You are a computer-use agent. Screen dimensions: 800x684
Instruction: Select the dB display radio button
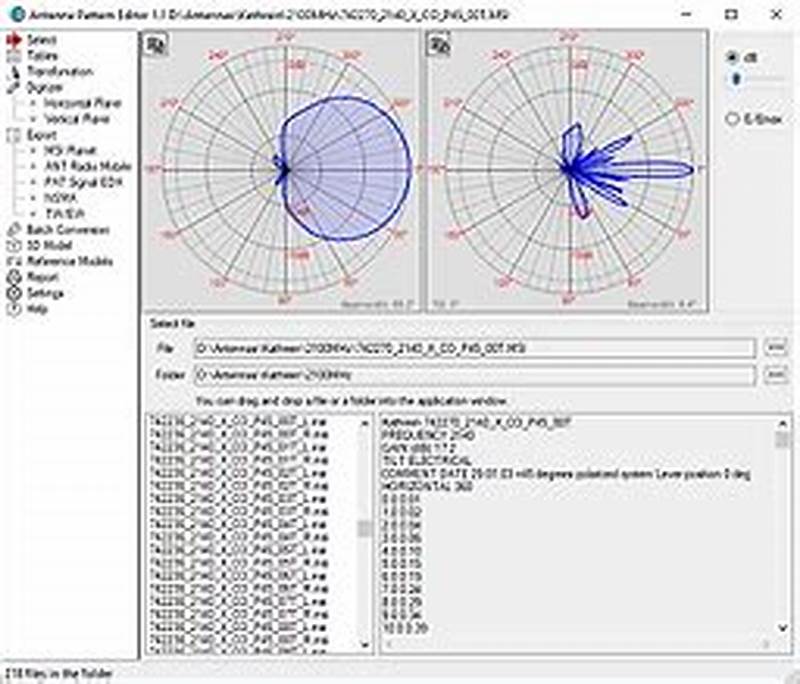(x=732, y=57)
